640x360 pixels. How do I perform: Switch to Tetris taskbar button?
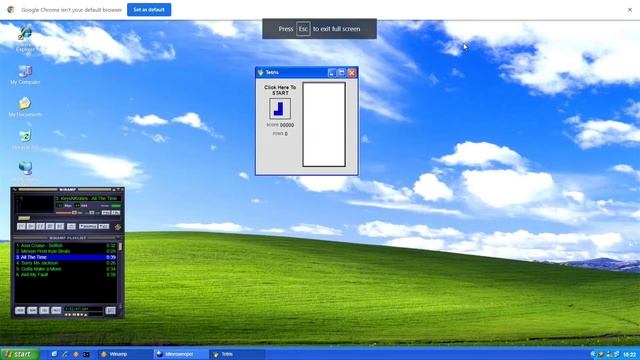237,354
